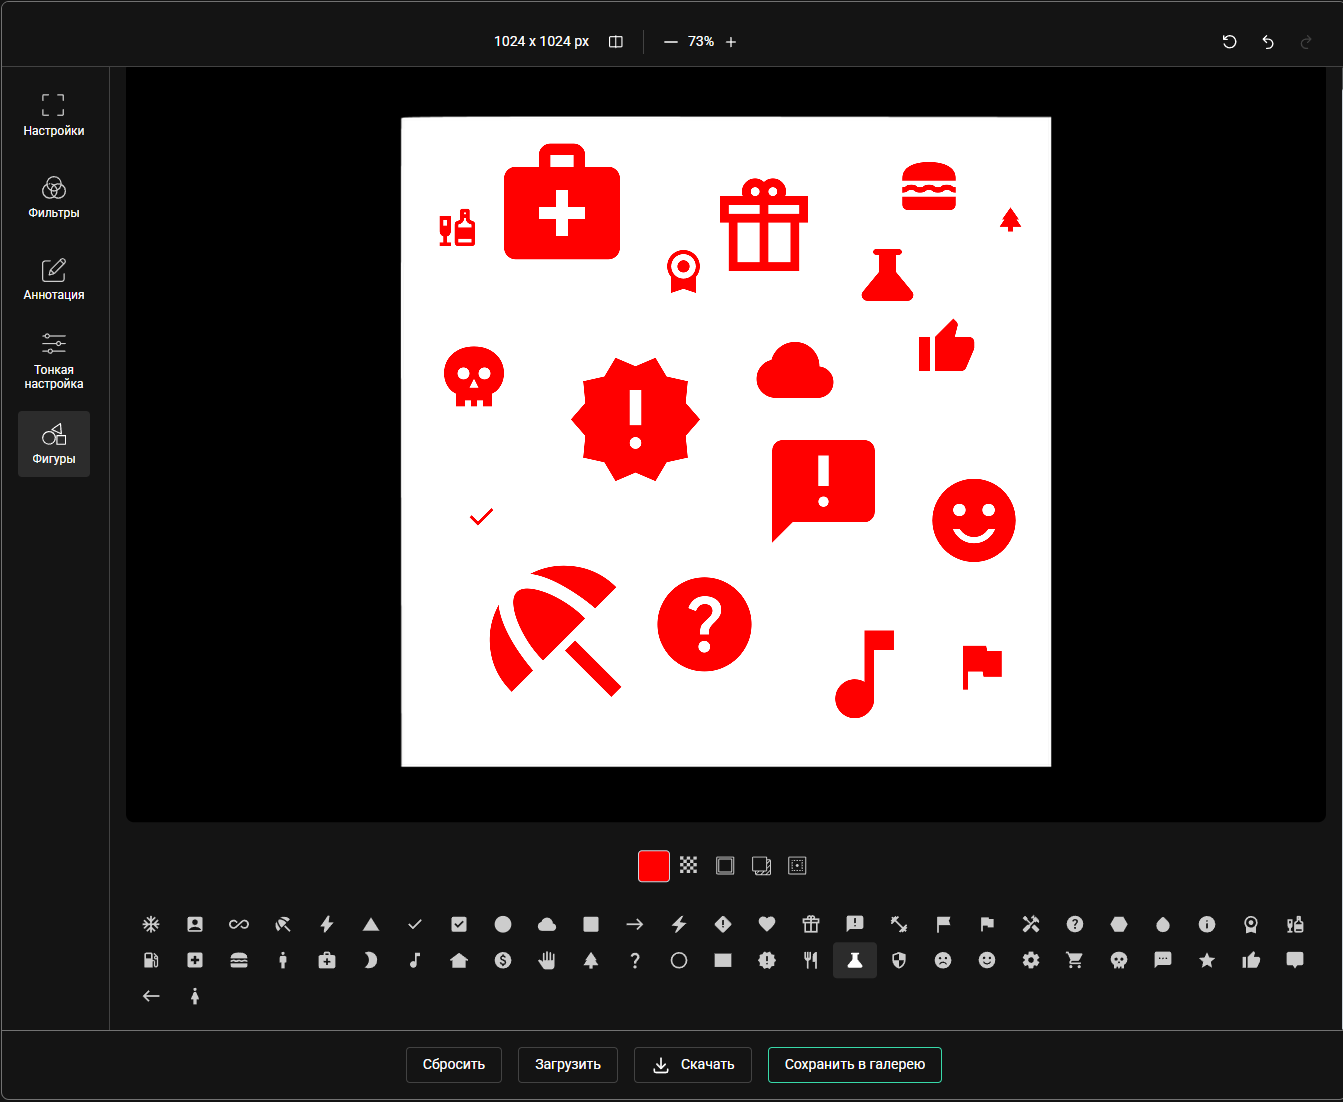Zoom out with the minus button
This screenshot has width=1343, height=1102.
click(671, 42)
